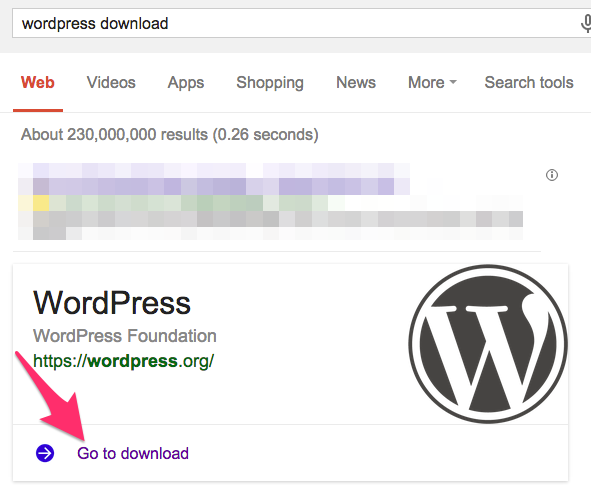Select the Web results tab

coord(38,83)
